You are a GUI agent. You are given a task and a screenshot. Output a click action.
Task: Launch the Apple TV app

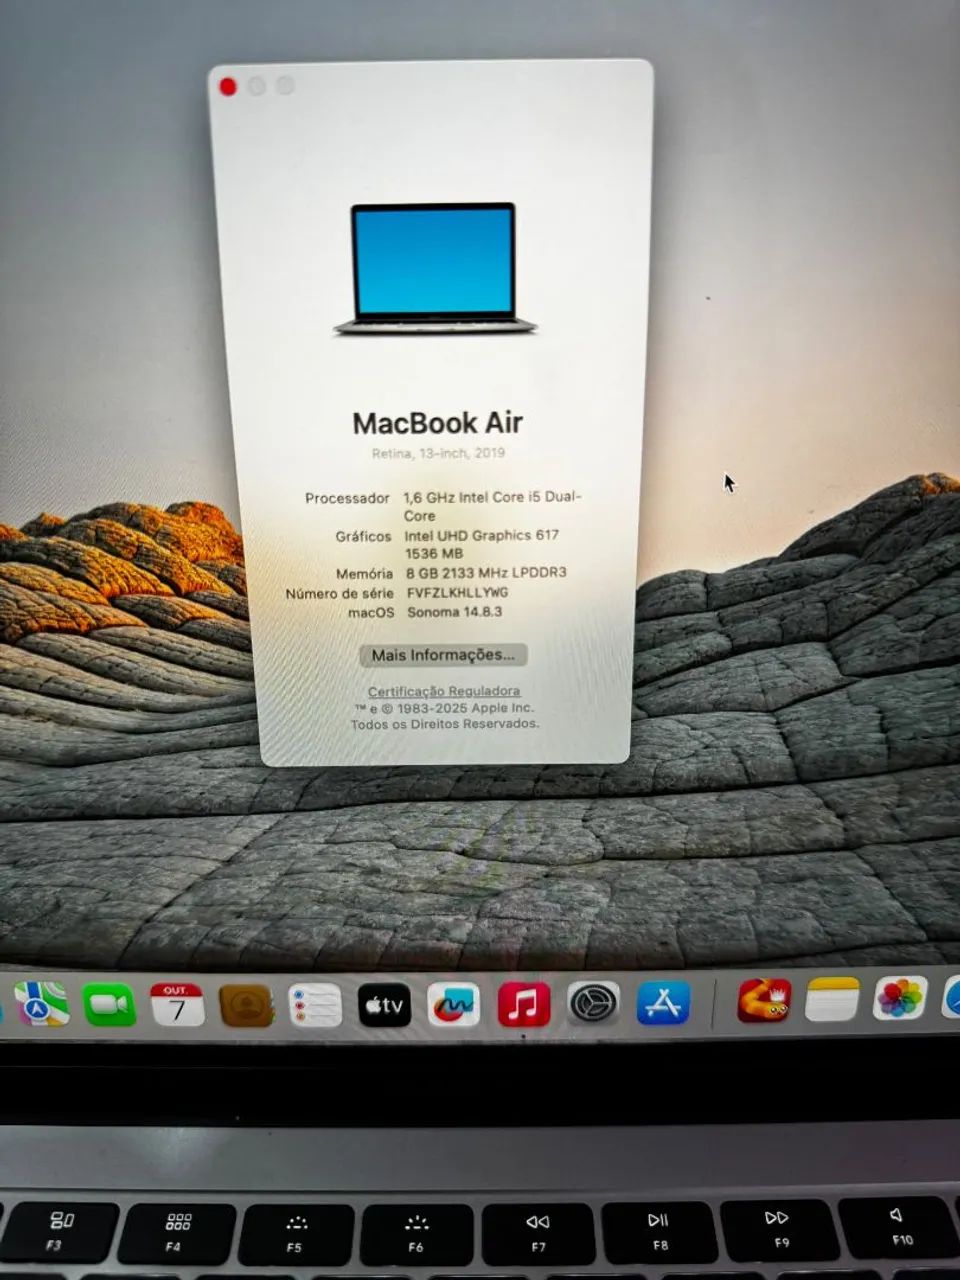click(385, 1005)
